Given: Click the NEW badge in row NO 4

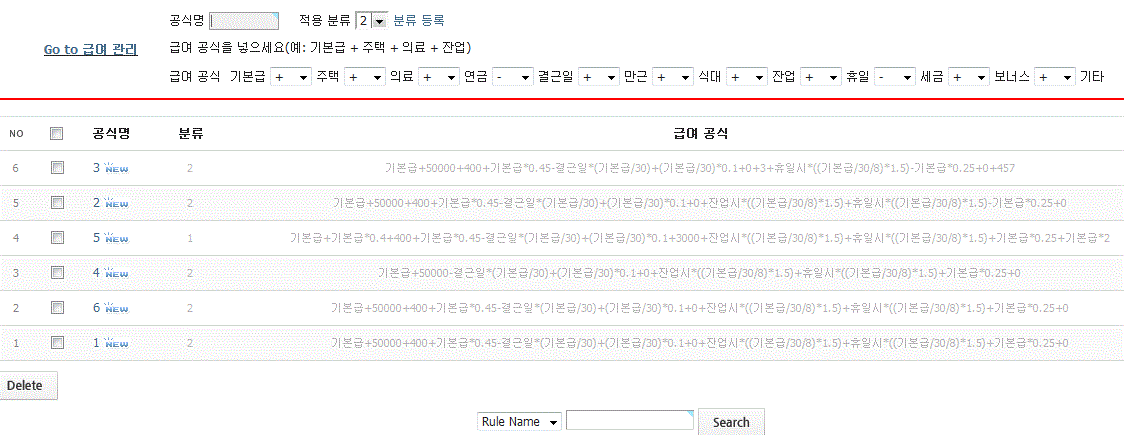Looking at the screenshot, I should tap(117, 238).
